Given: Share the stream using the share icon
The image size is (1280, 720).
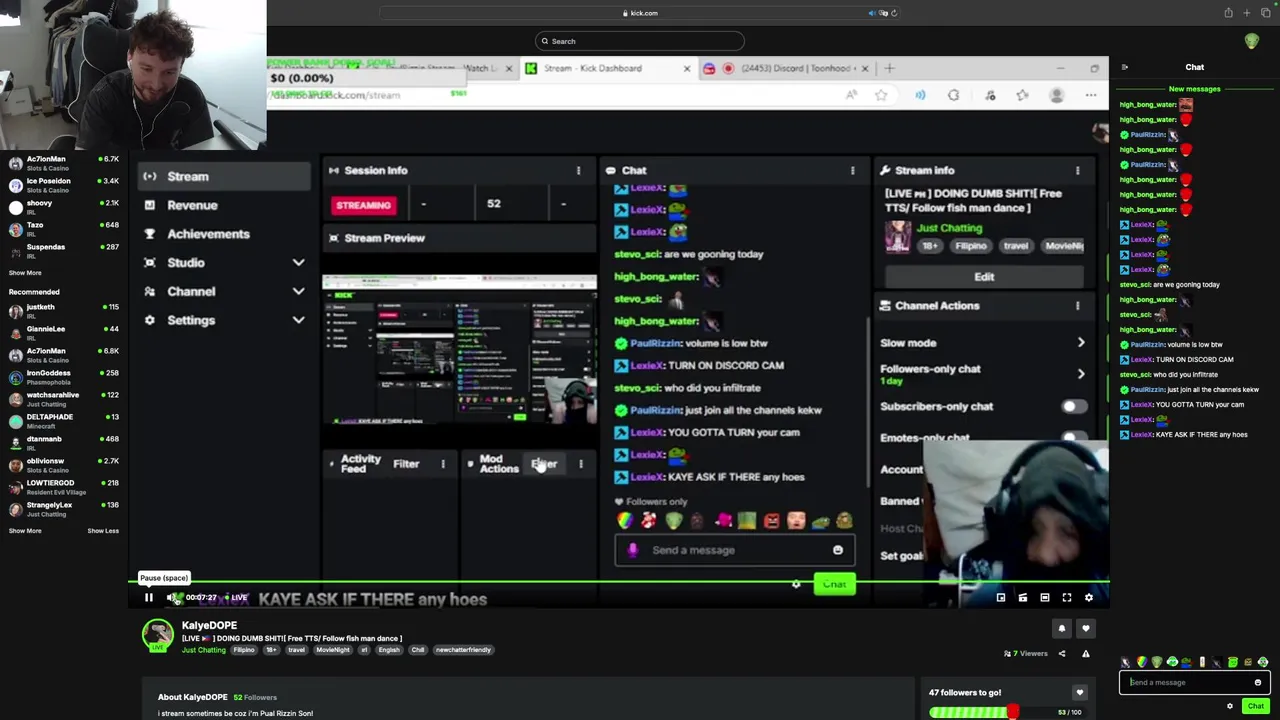Looking at the screenshot, I should pyautogui.click(x=1062, y=654).
